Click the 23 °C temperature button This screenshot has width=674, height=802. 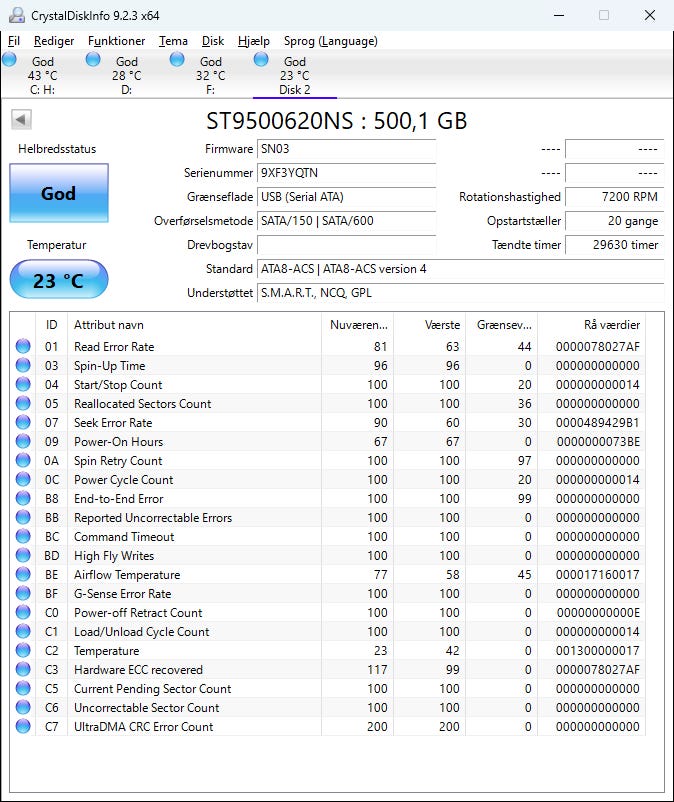coord(58,280)
